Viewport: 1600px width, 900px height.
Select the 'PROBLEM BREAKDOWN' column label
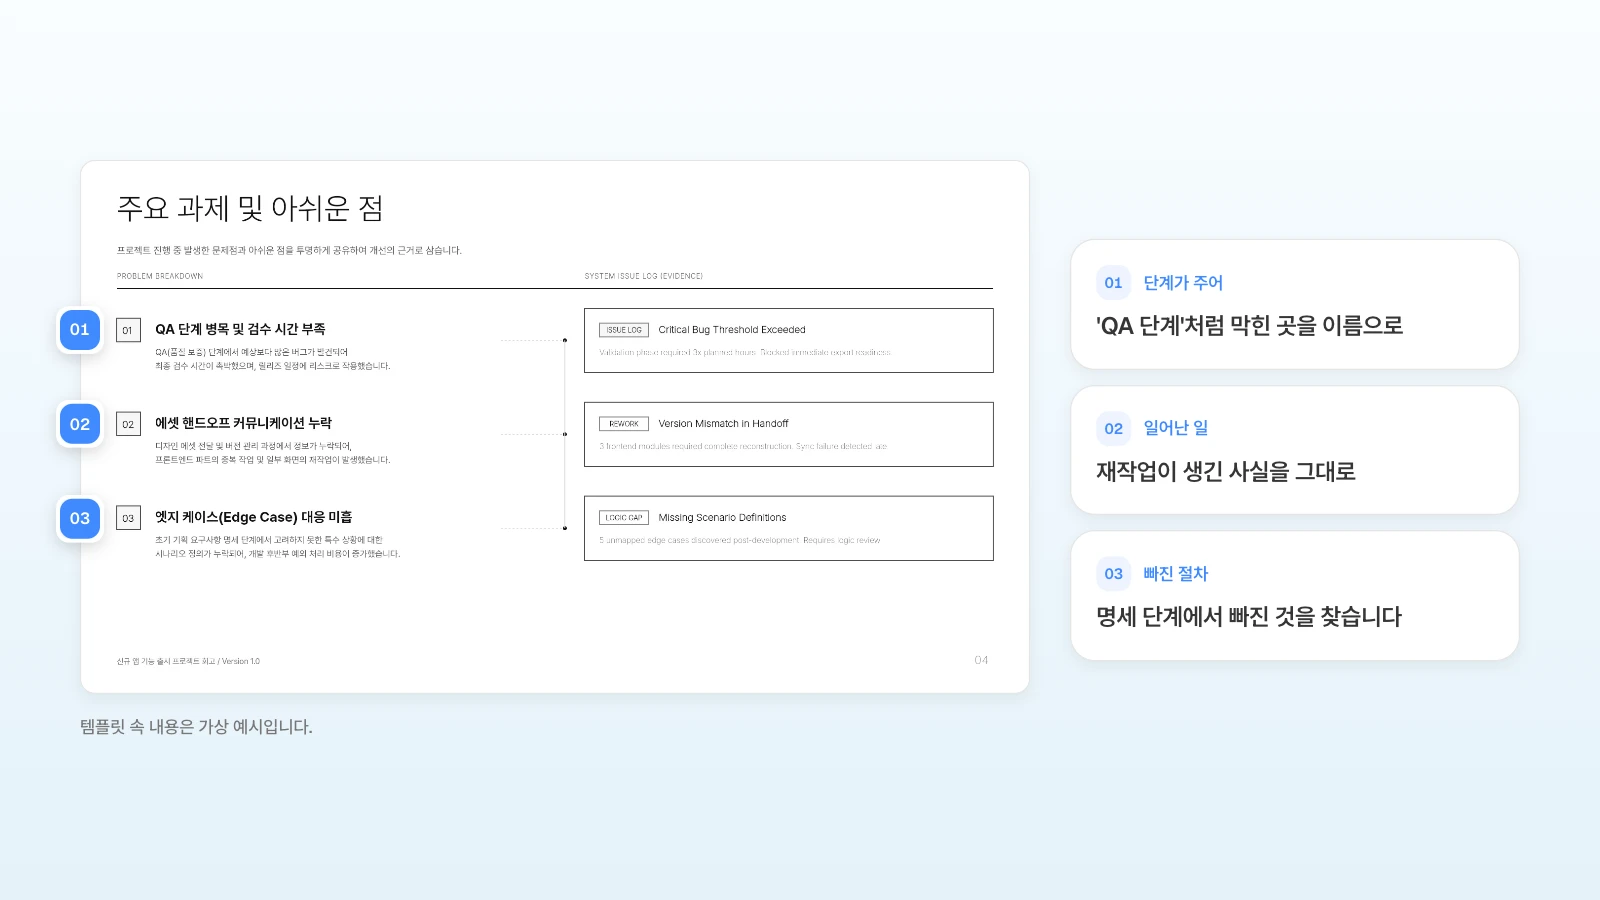[x=160, y=276]
